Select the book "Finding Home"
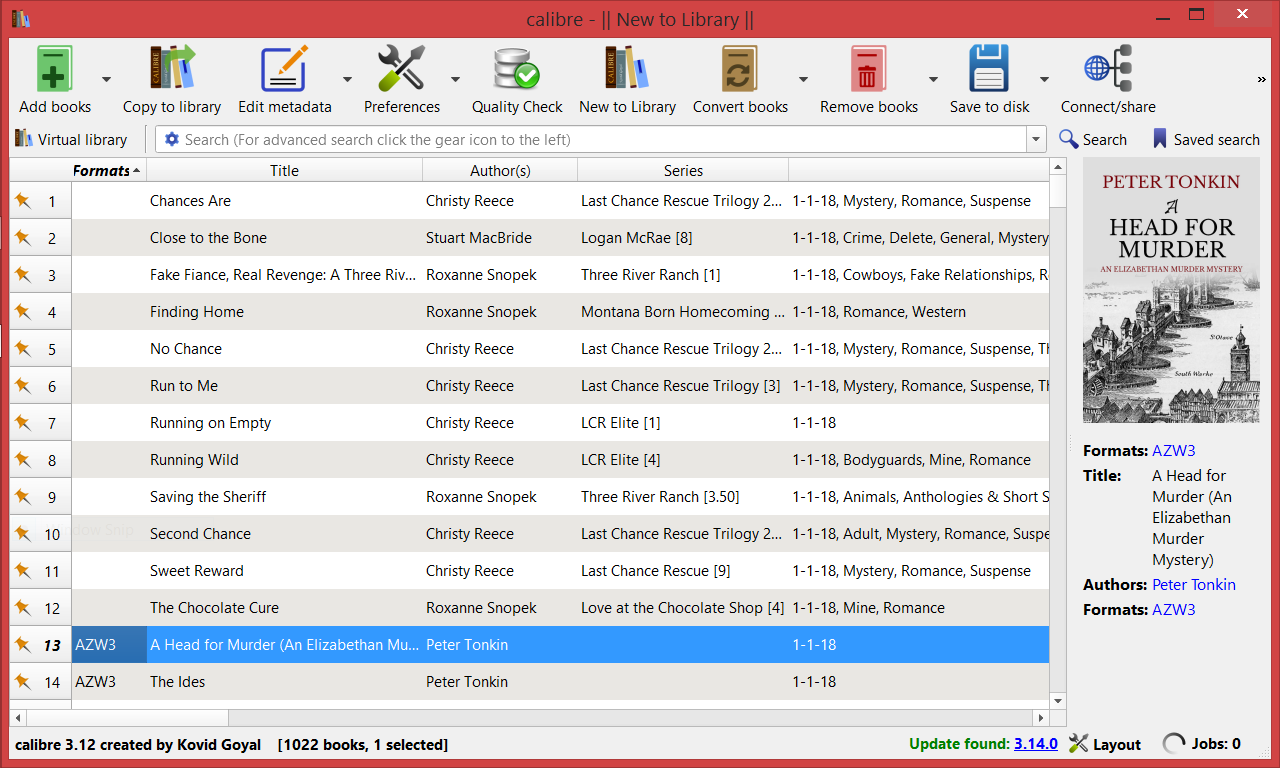Viewport: 1280px width, 768px height. [197, 312]
